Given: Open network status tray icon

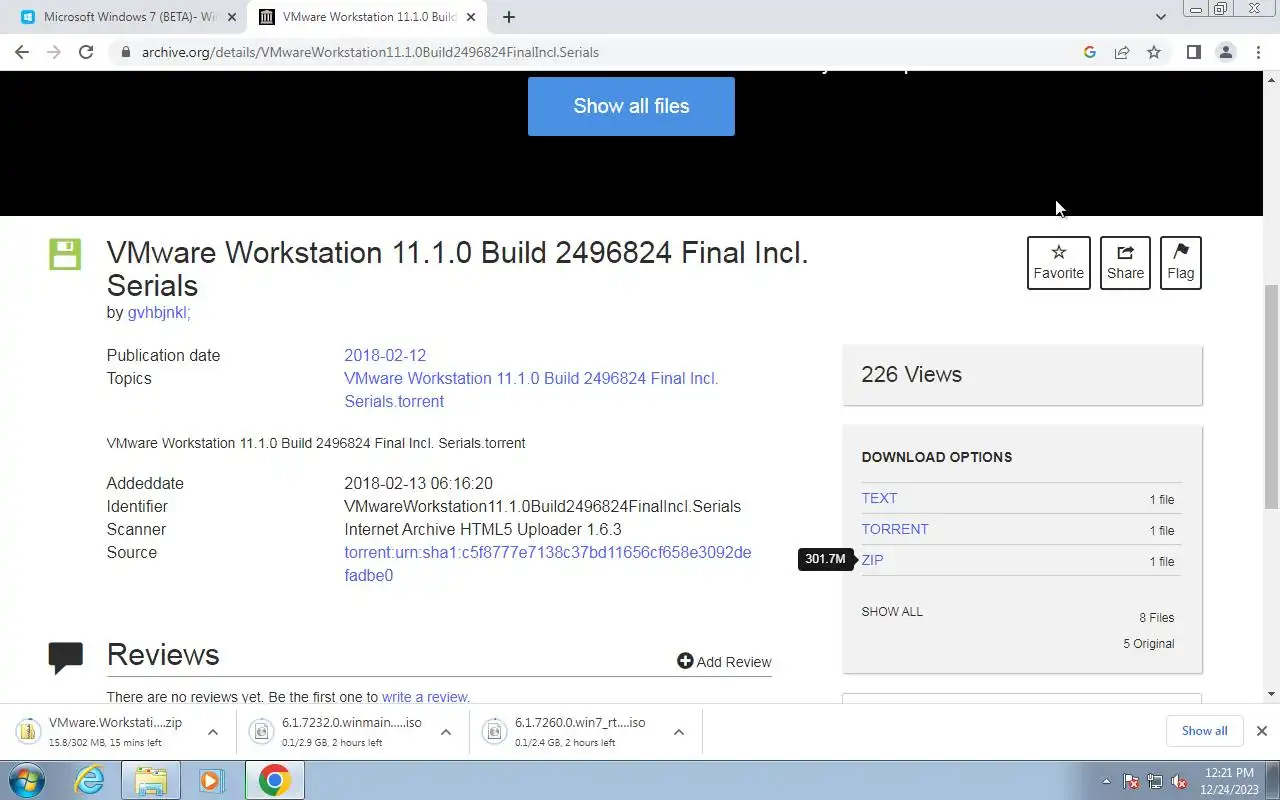Looking at the screenshot, I should pyautogui.click(x=1155, y=781).
